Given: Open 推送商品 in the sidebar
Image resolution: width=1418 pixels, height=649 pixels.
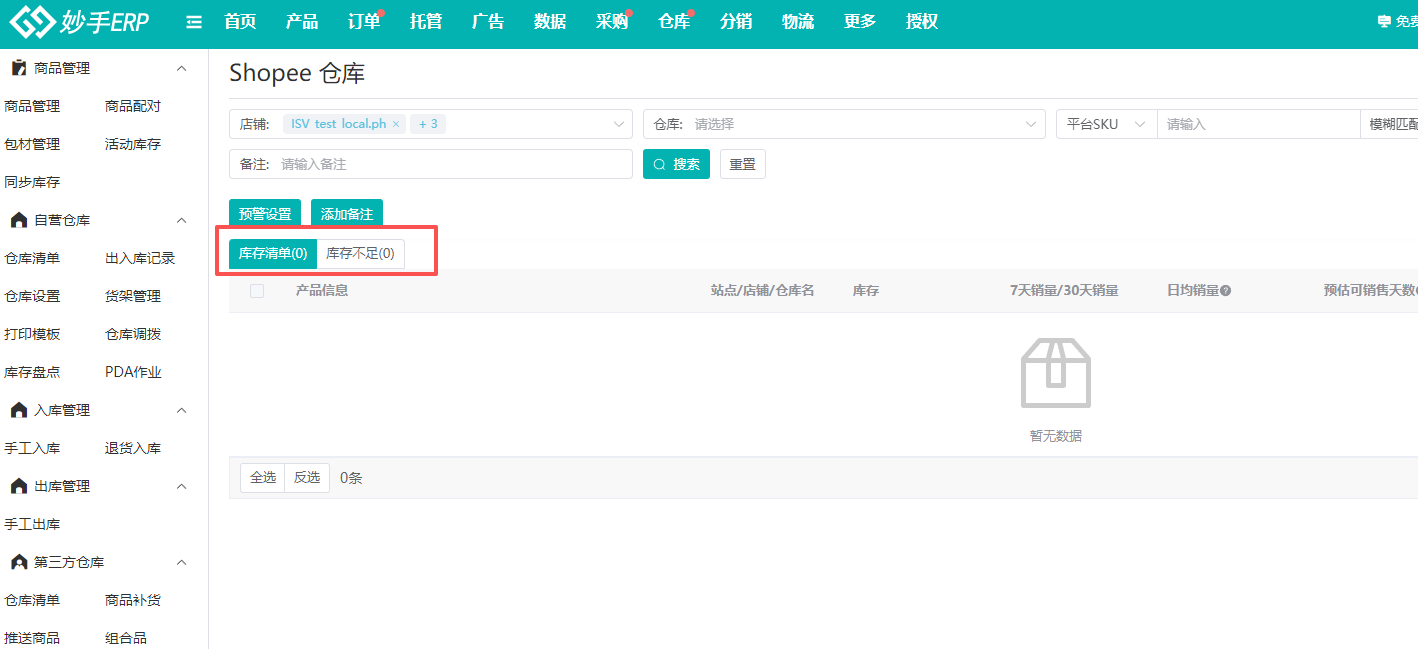Looking at the screenshot, I should 32,638.
